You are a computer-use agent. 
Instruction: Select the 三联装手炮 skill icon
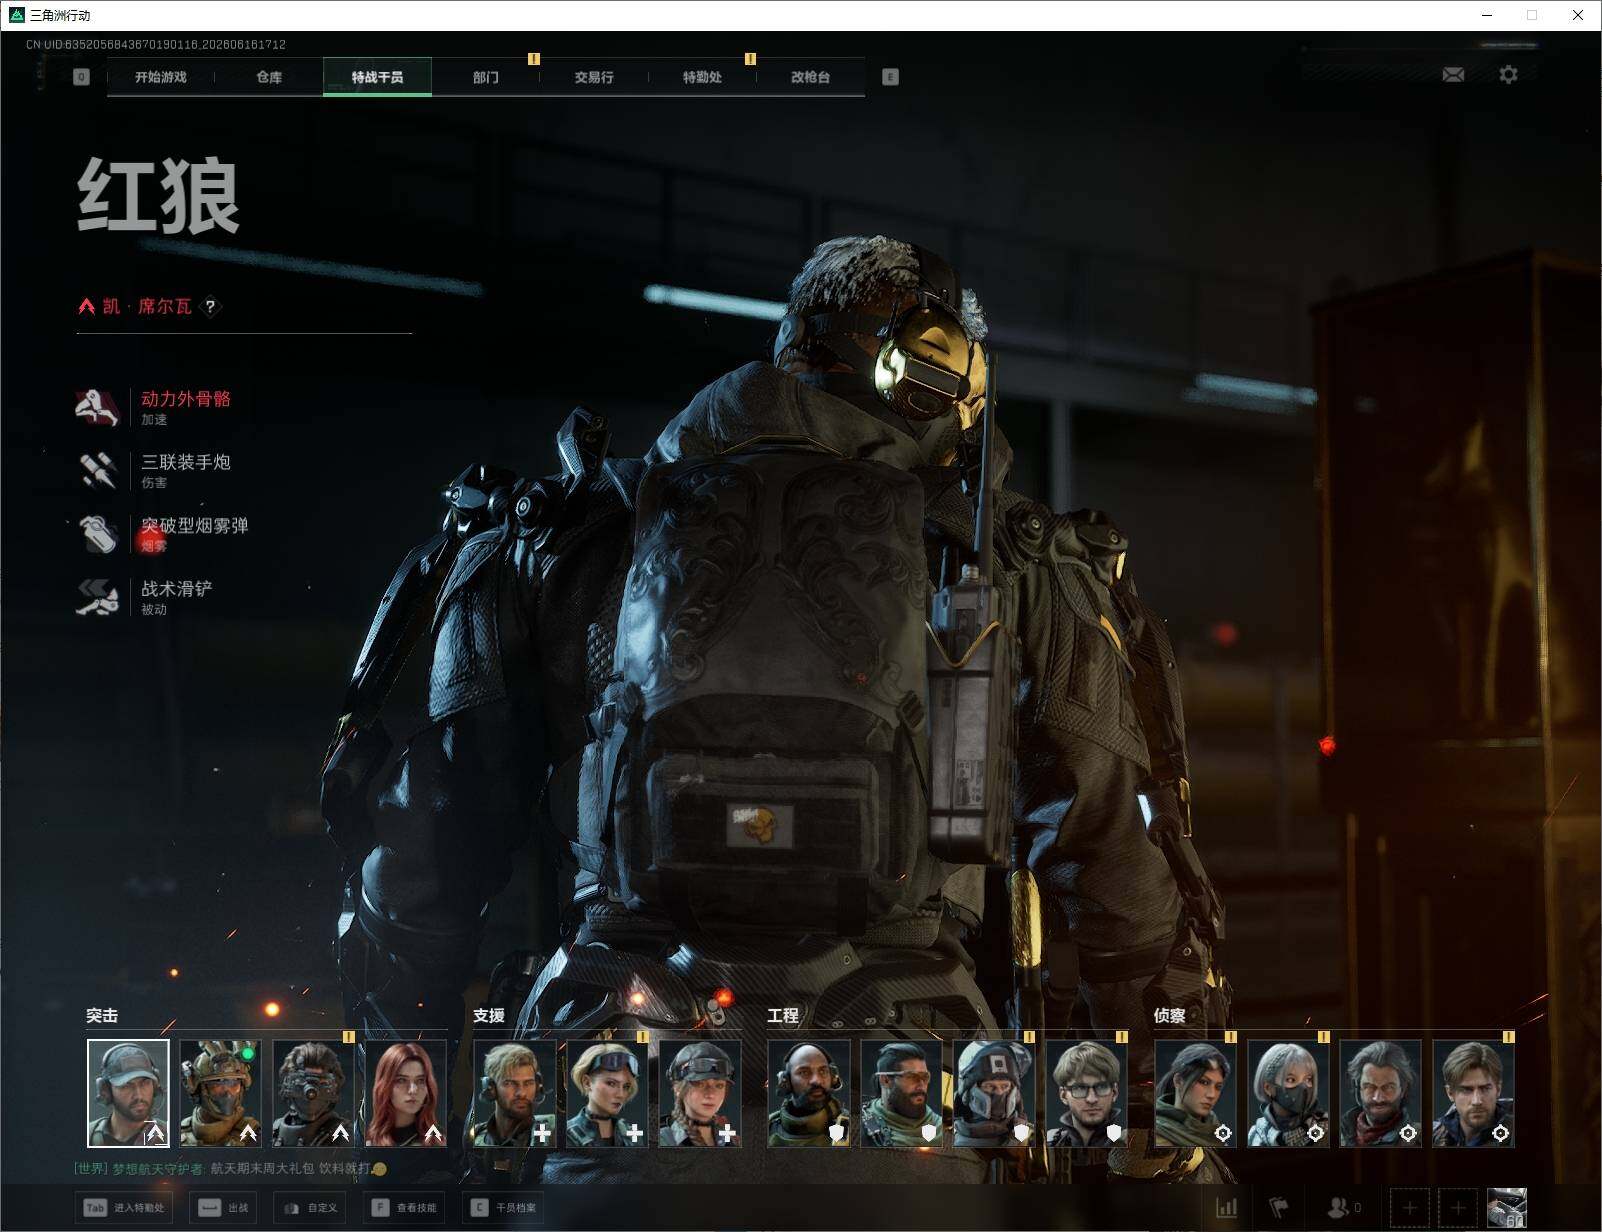(98, 470)
